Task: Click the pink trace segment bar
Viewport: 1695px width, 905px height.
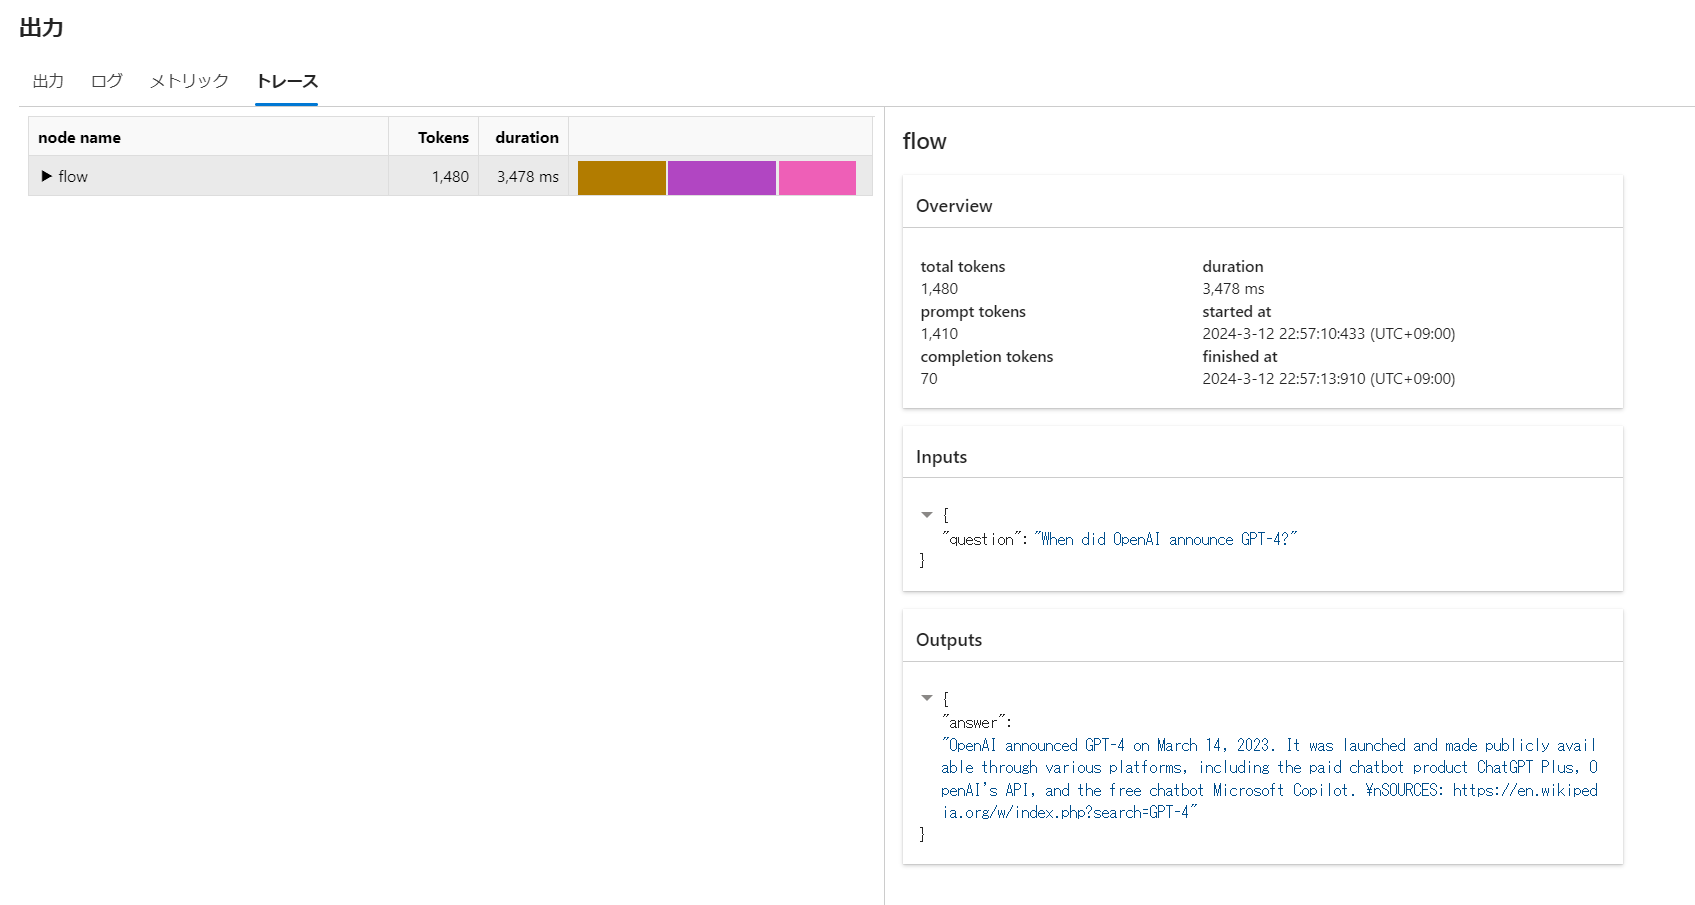Action: pos(817,177)
